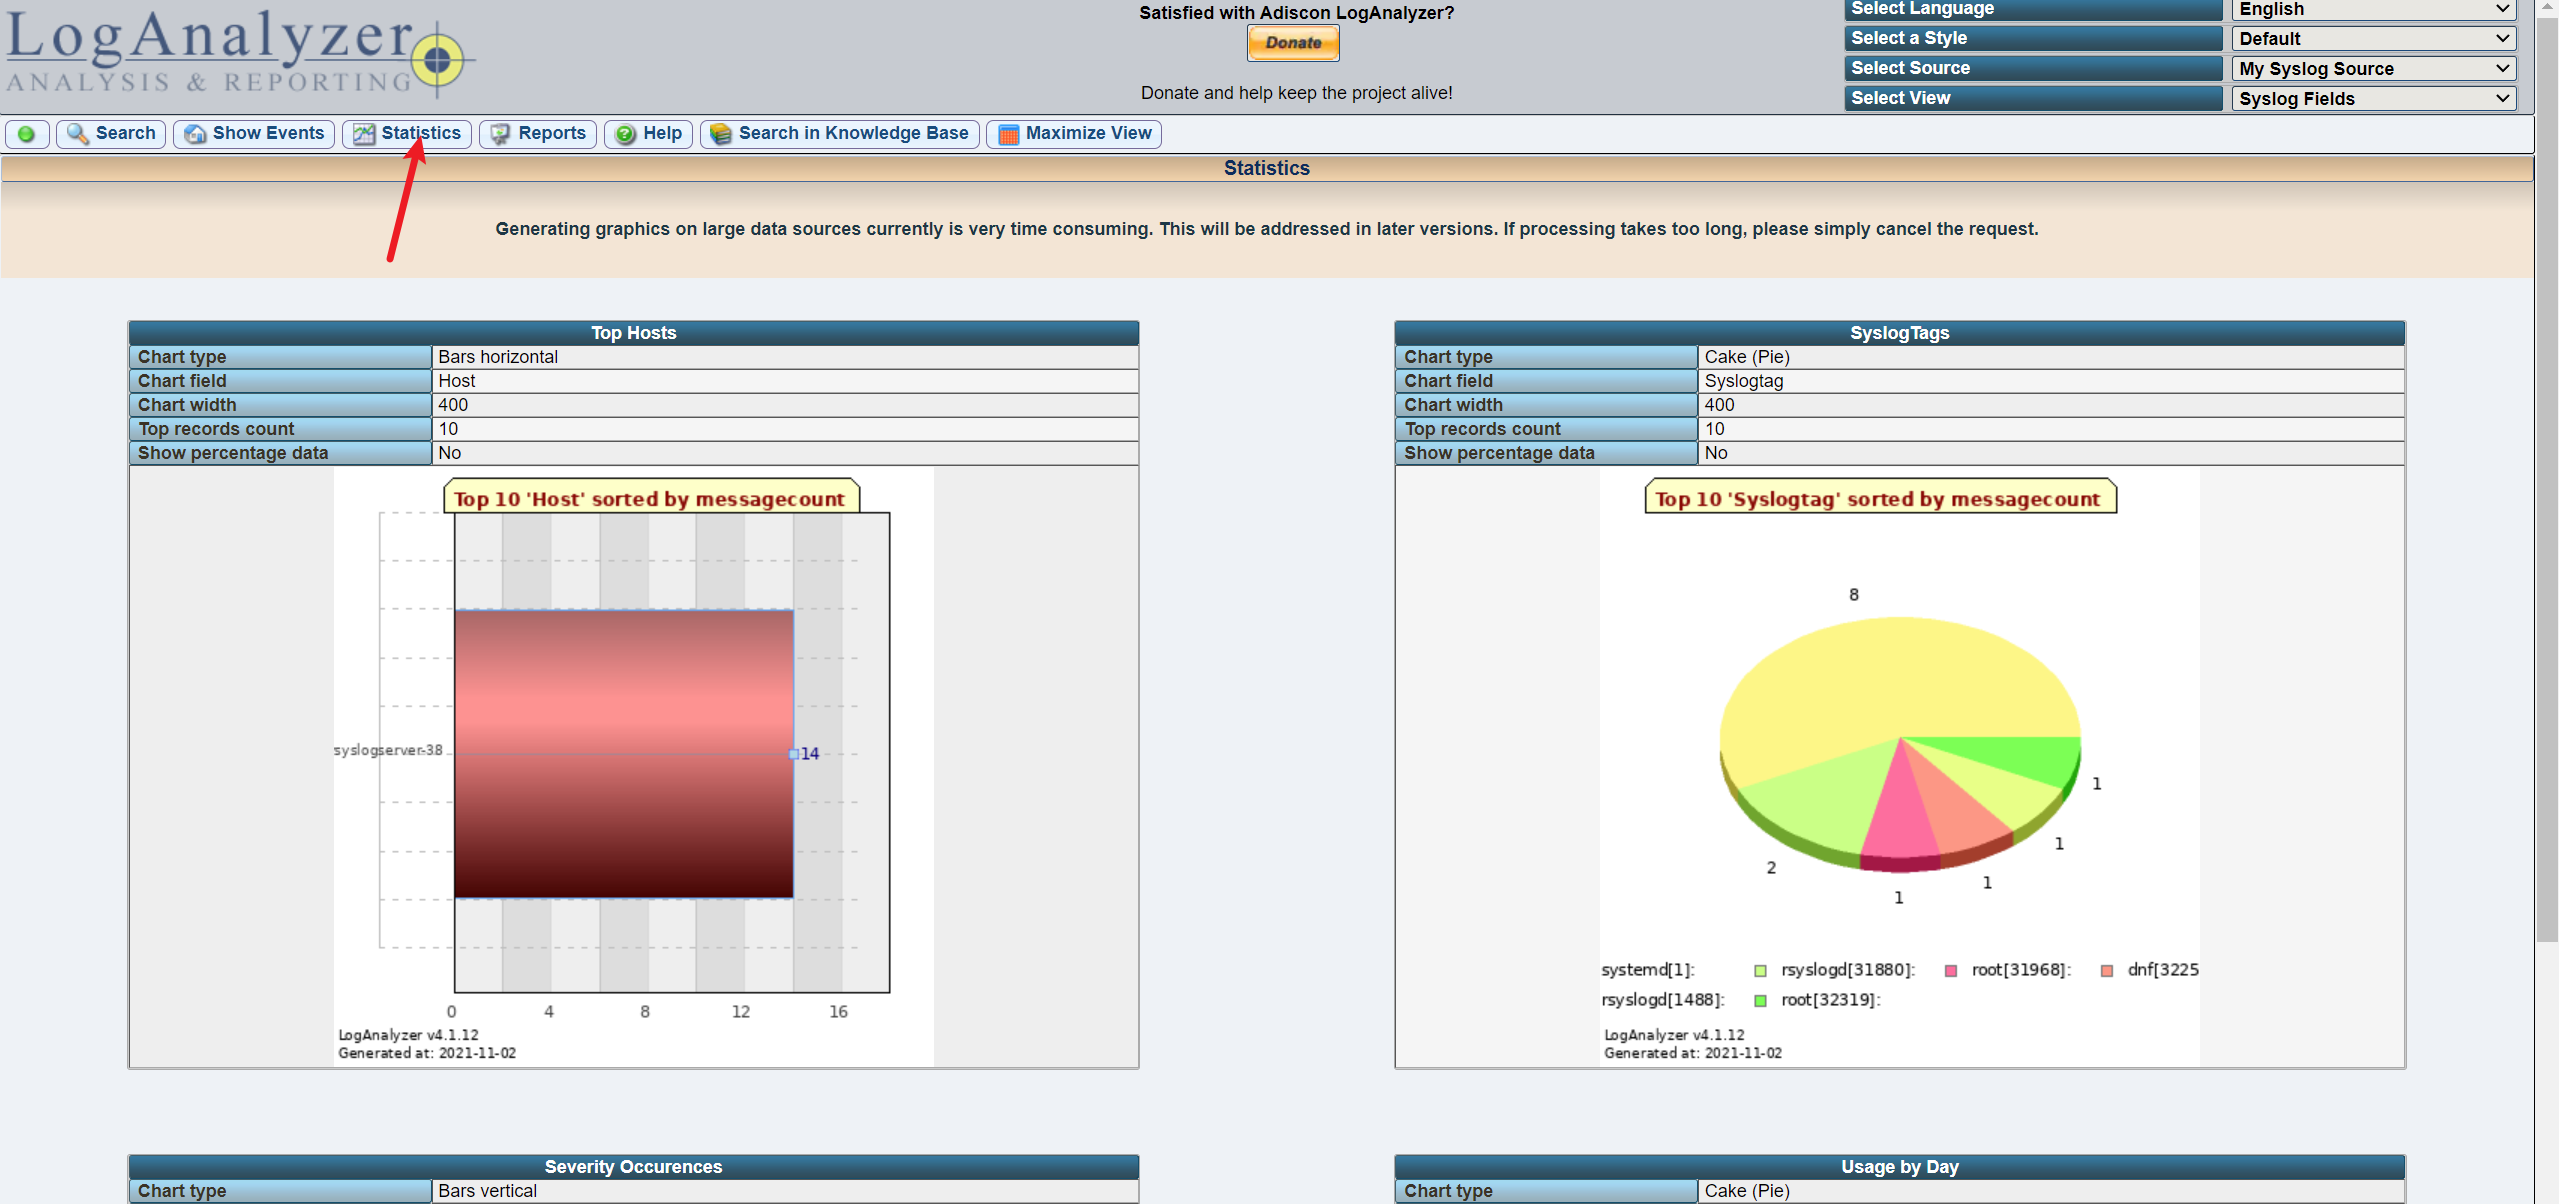2559x1204 pixels.
Task: Click Search in Knowledge Base link
Action: 852,134
